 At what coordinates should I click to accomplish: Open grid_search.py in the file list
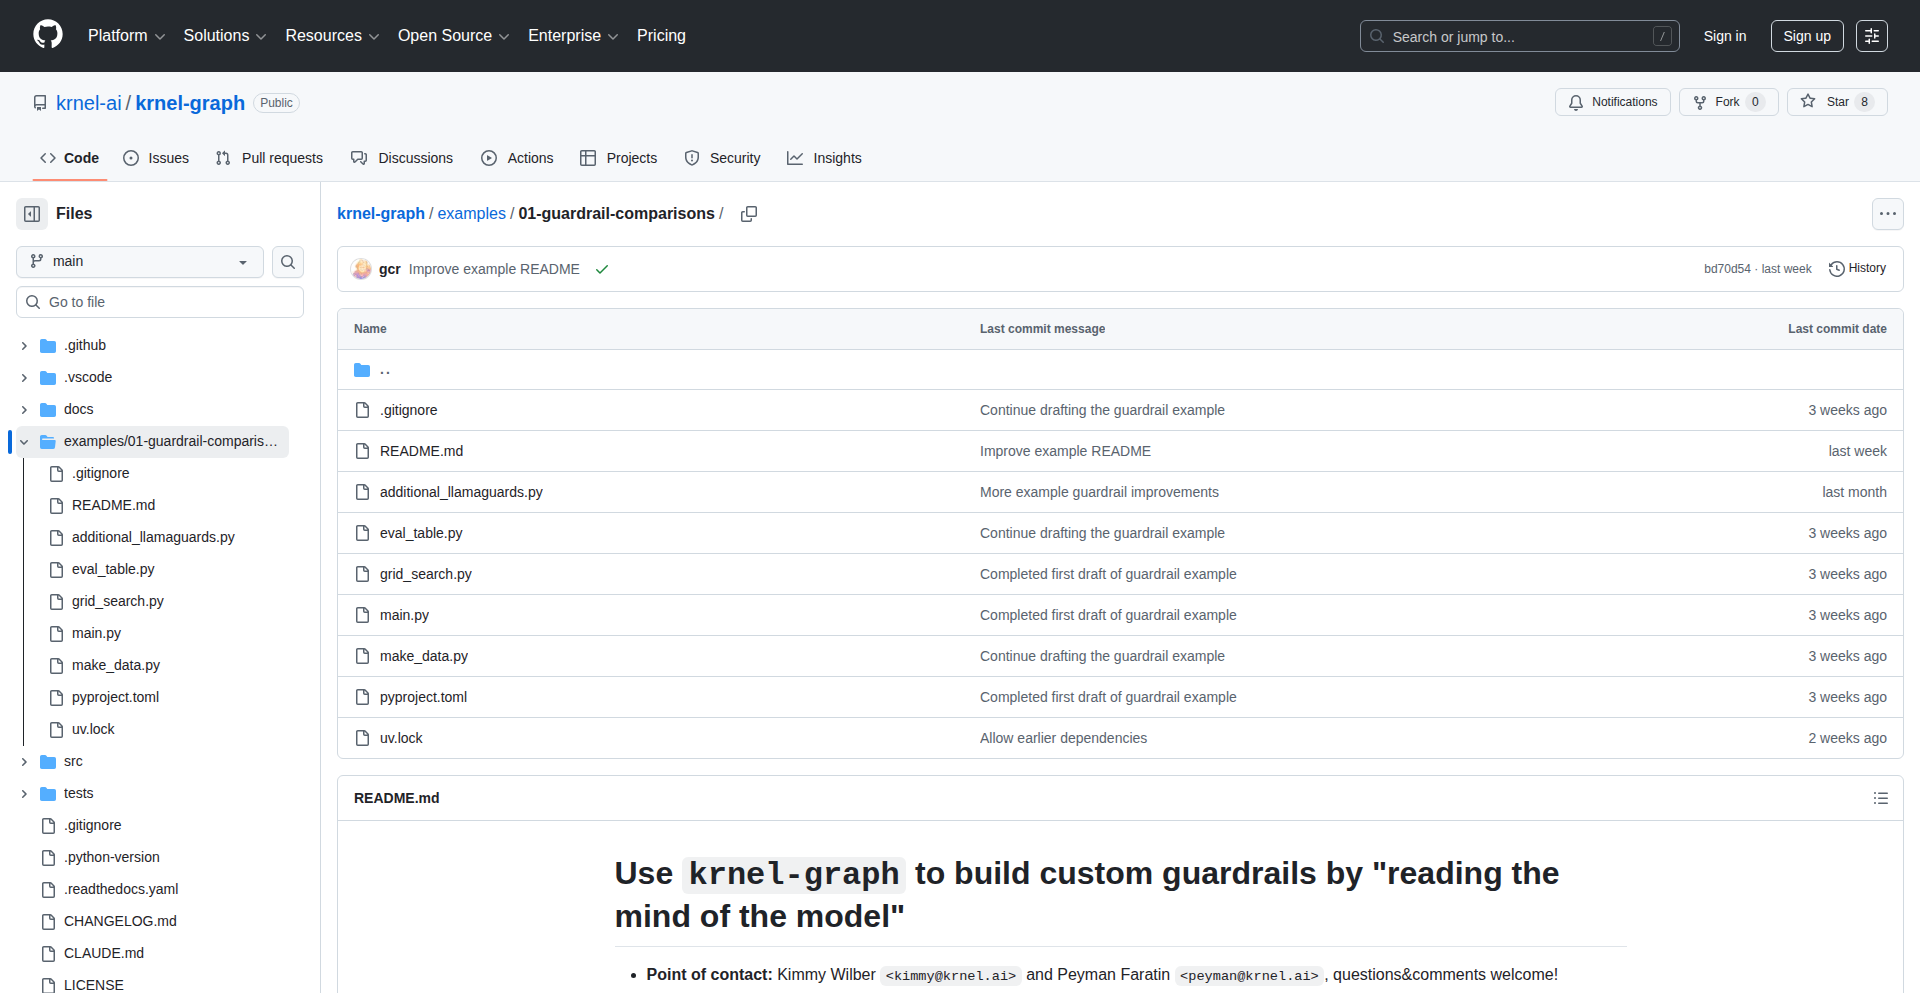[x=425, y=574]
